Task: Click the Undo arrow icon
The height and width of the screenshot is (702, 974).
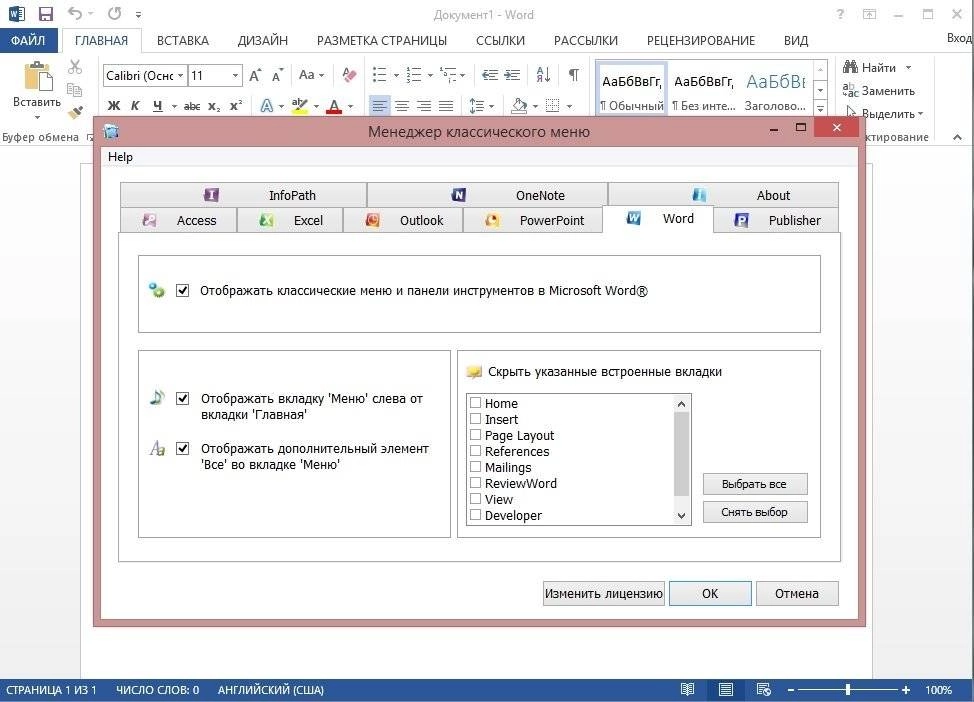Action: [75, 13]
